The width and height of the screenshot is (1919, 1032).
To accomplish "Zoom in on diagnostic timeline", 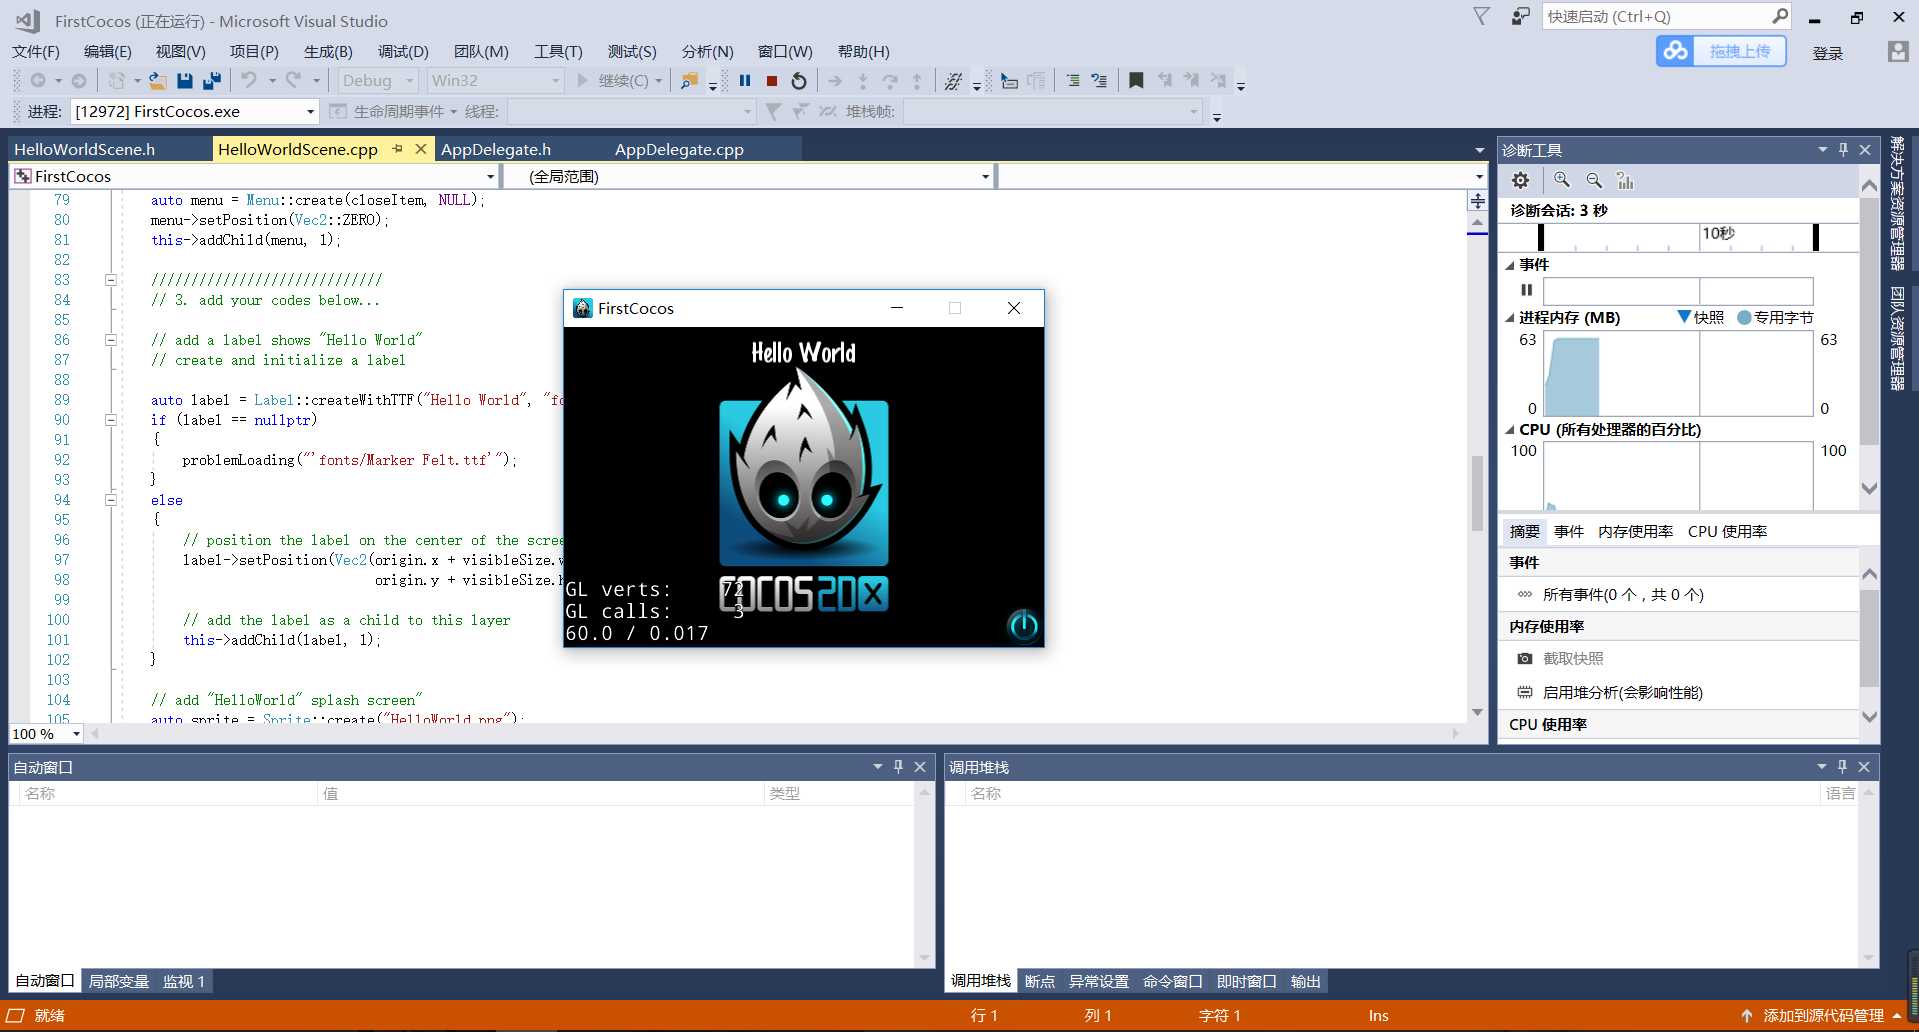I will (x=1562, y=181).
